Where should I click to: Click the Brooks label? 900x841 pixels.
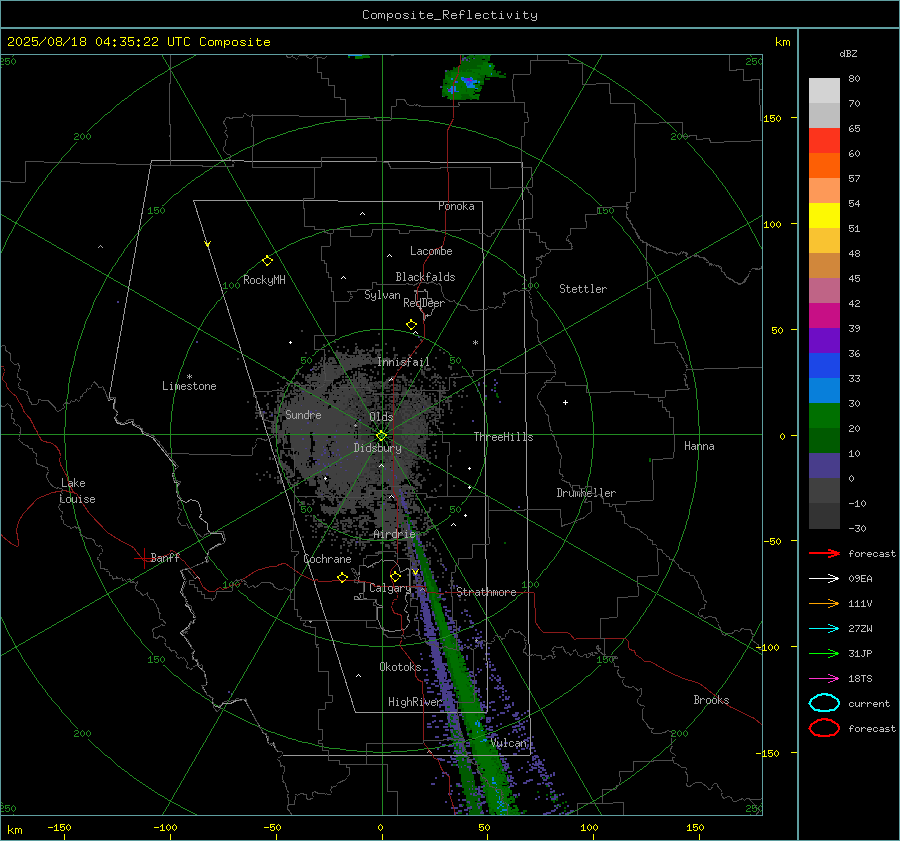pyautogui.click(x=711, y=700)
